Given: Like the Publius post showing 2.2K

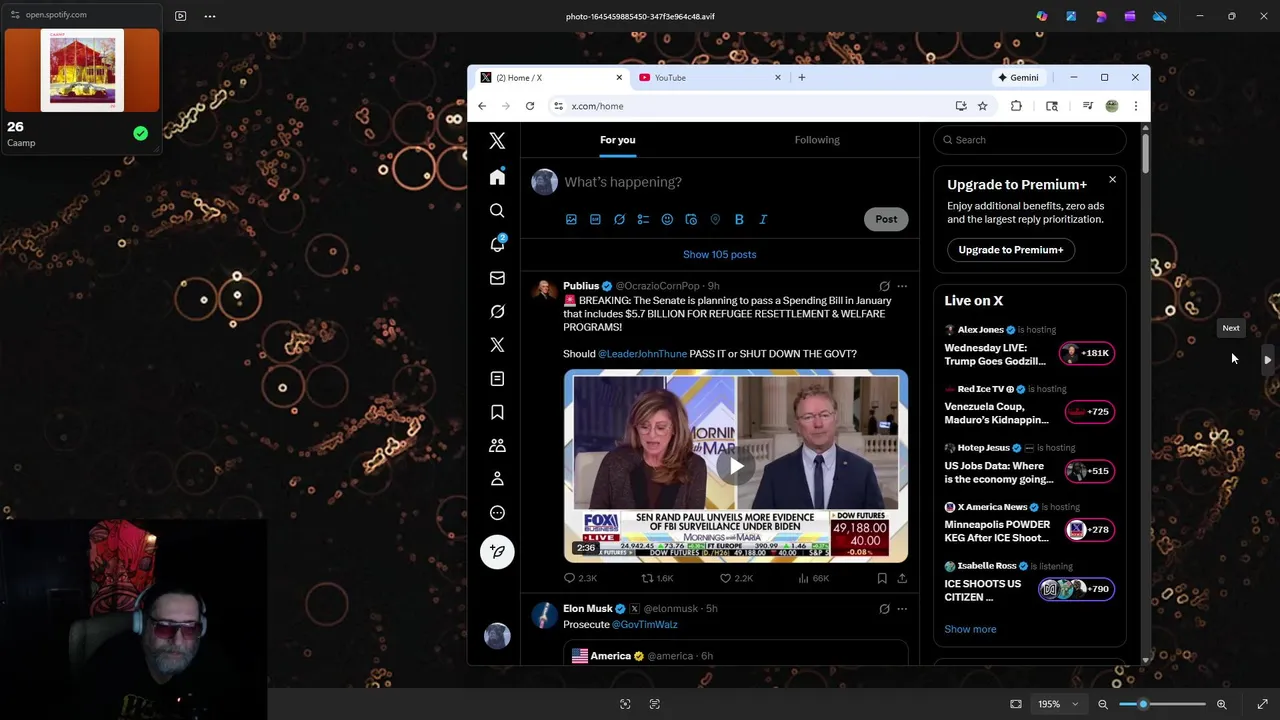Looking at the screenshot, I should [736, 578].
